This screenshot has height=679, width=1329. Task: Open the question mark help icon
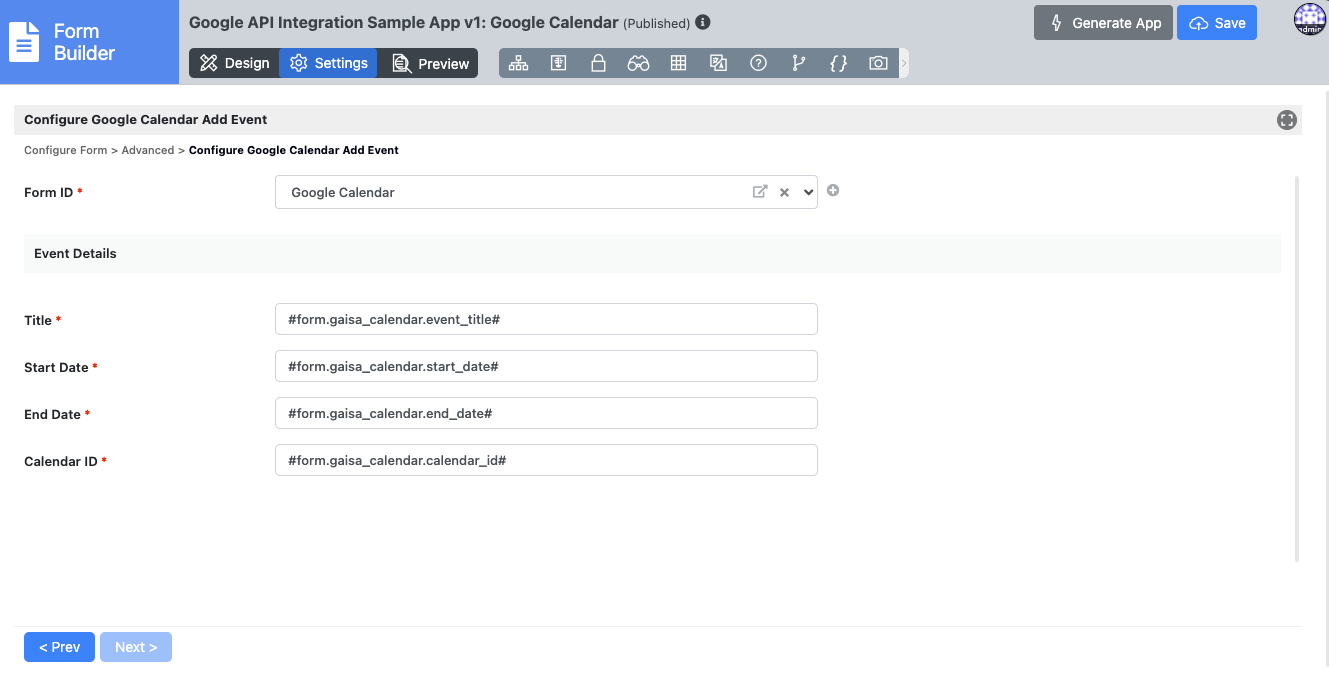[x=758, y=63]
